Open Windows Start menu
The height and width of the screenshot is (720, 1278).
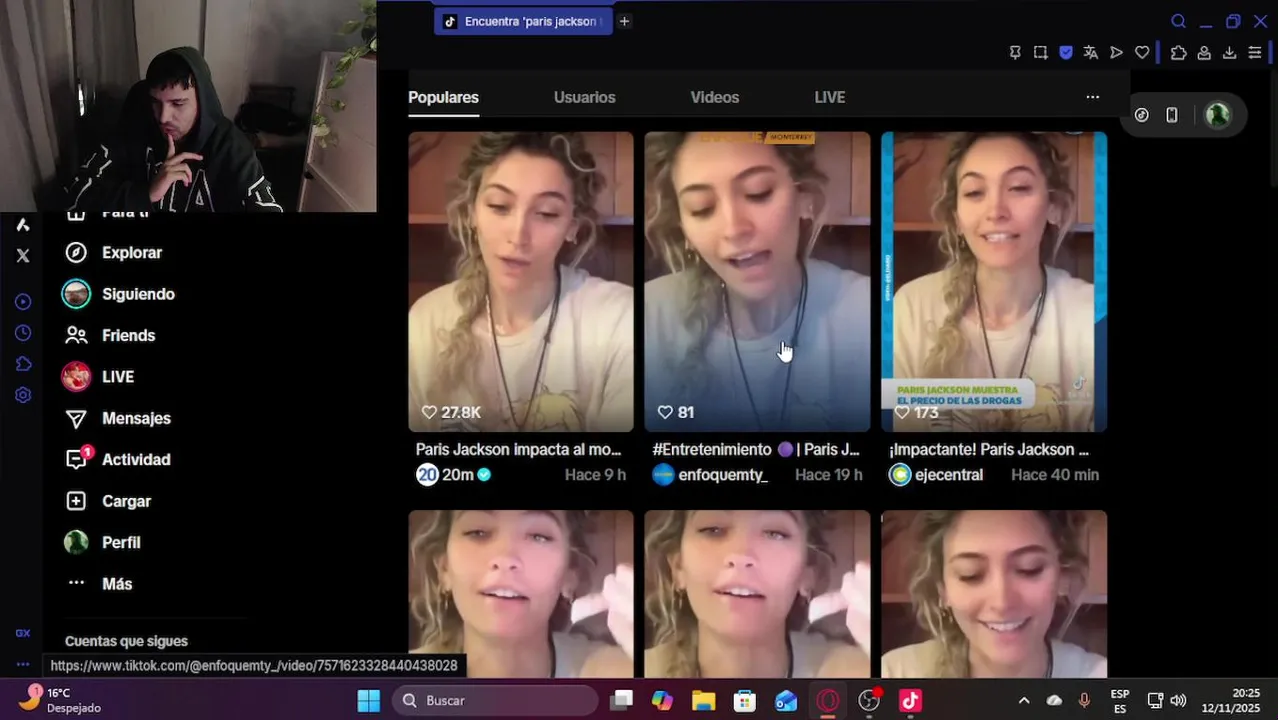coord(369,701)
